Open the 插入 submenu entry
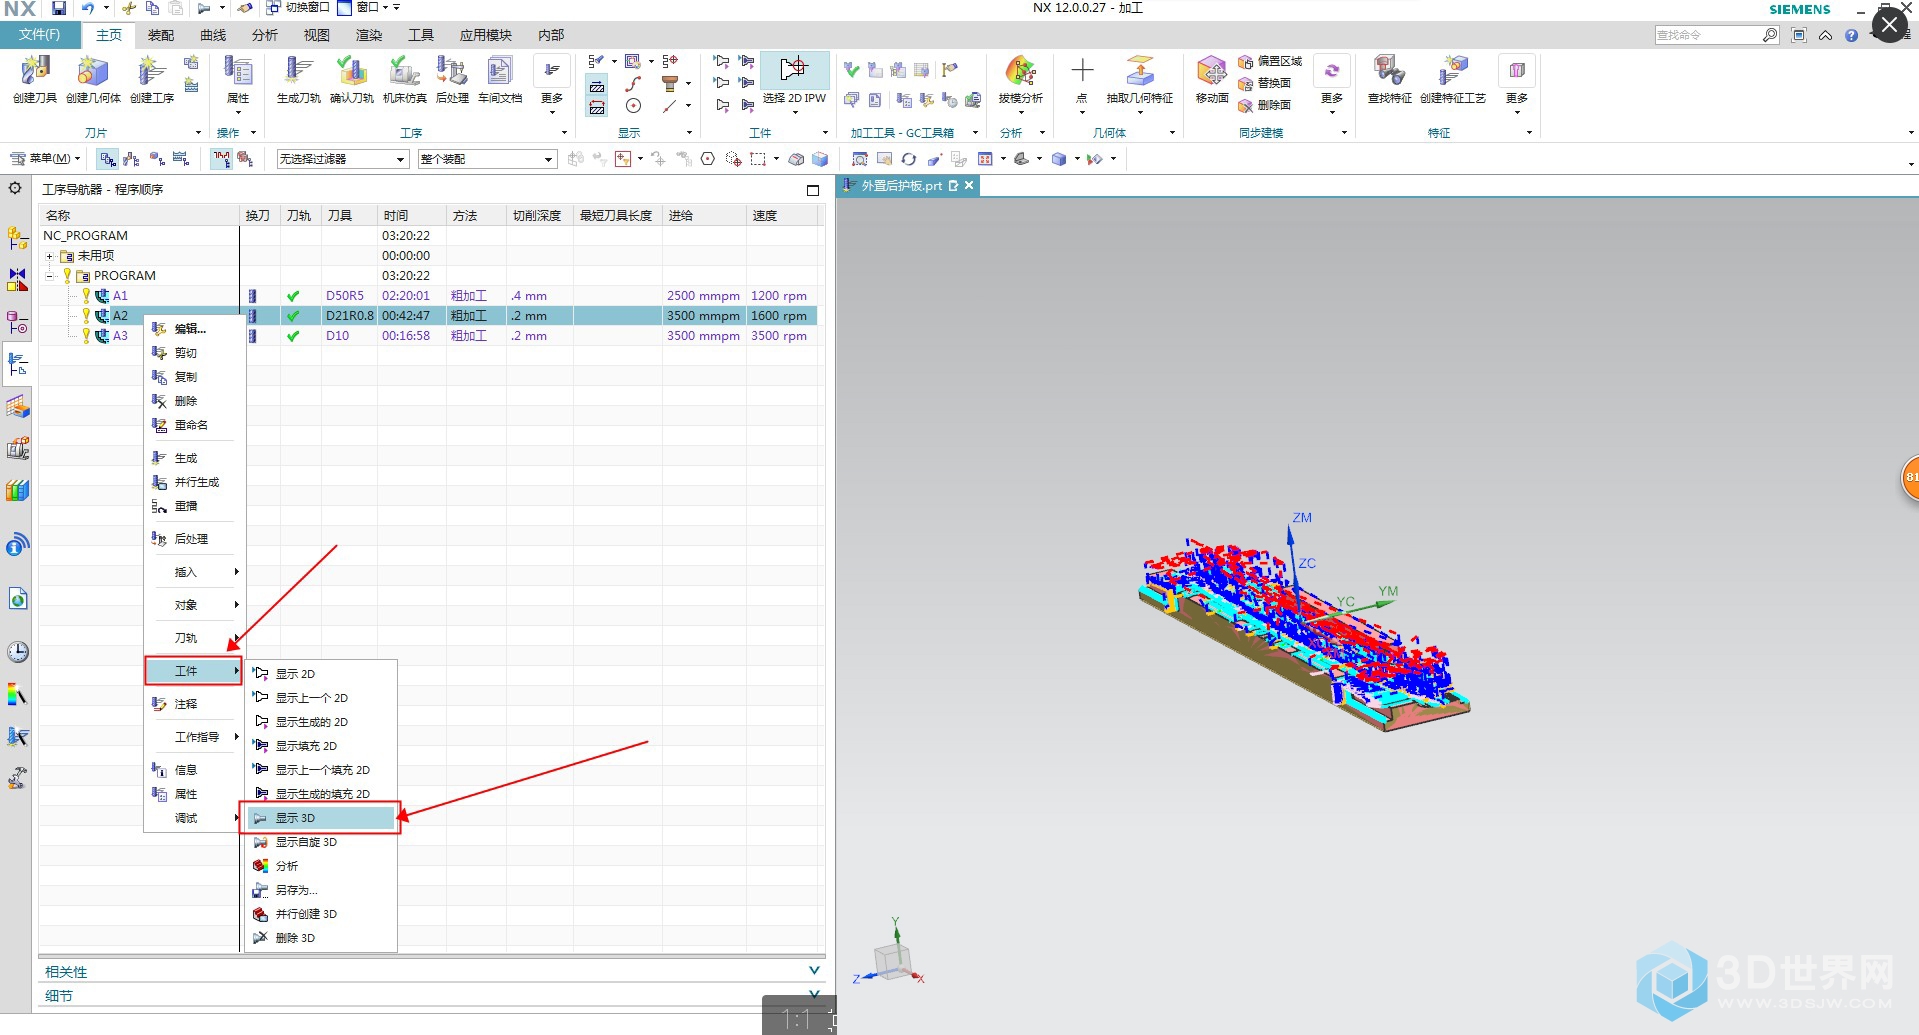This screenshot has height=1035, width=1919. tap(194, 572)
